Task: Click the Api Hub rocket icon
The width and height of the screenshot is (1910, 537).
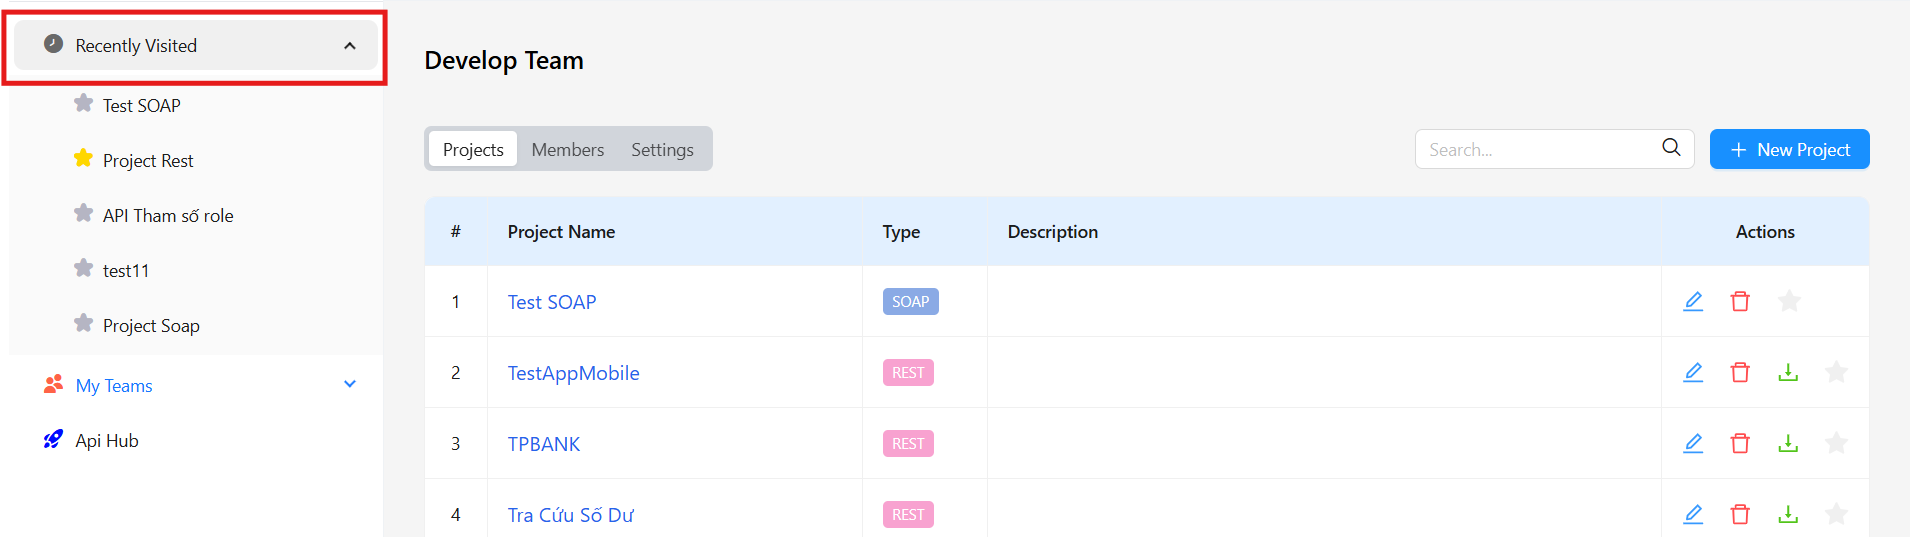Action: 54,439
